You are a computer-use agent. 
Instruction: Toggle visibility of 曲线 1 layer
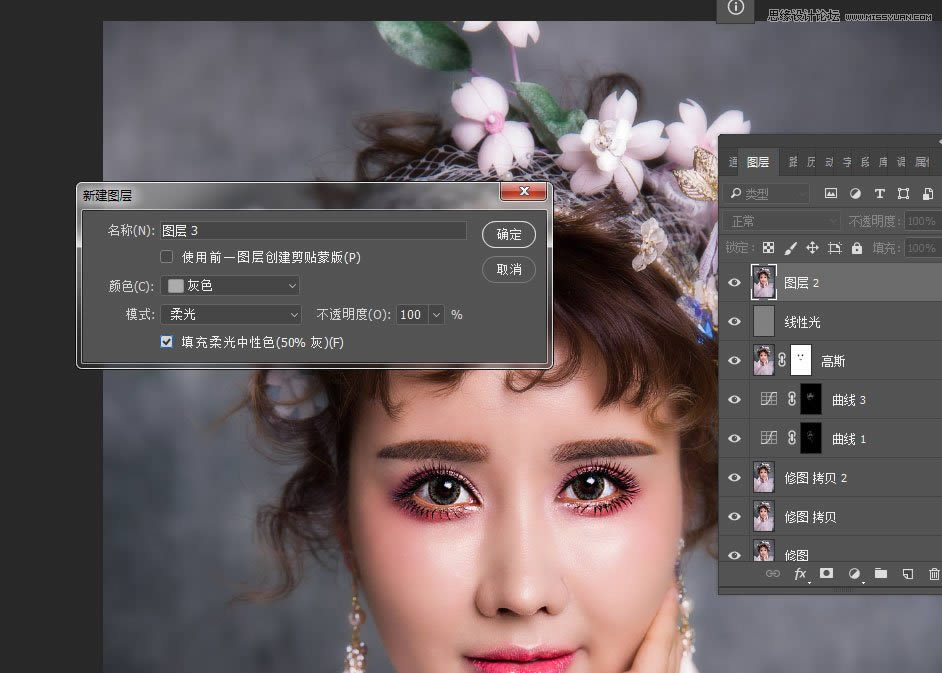click(x=734, y=438)
